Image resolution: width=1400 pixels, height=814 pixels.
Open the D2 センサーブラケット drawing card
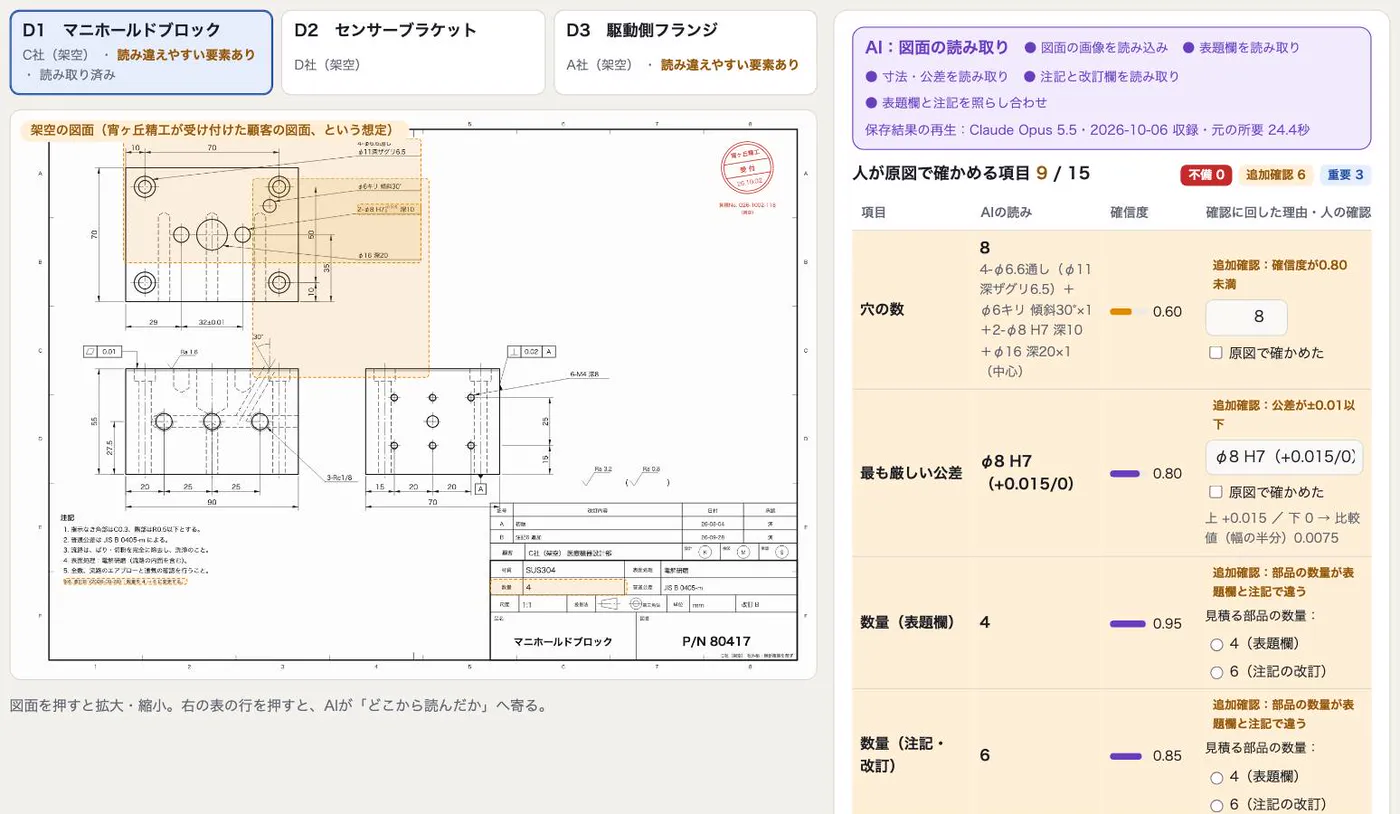(413, 52)
